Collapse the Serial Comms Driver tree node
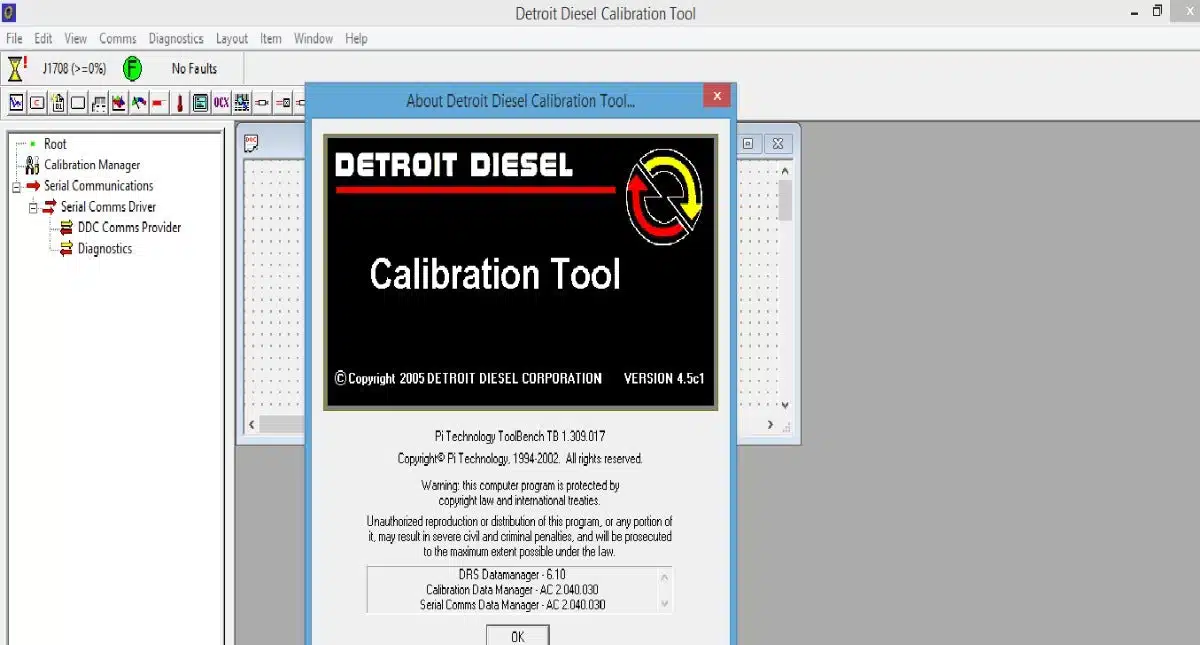Screen dimensions: 1200x645 tap(33, 207)
